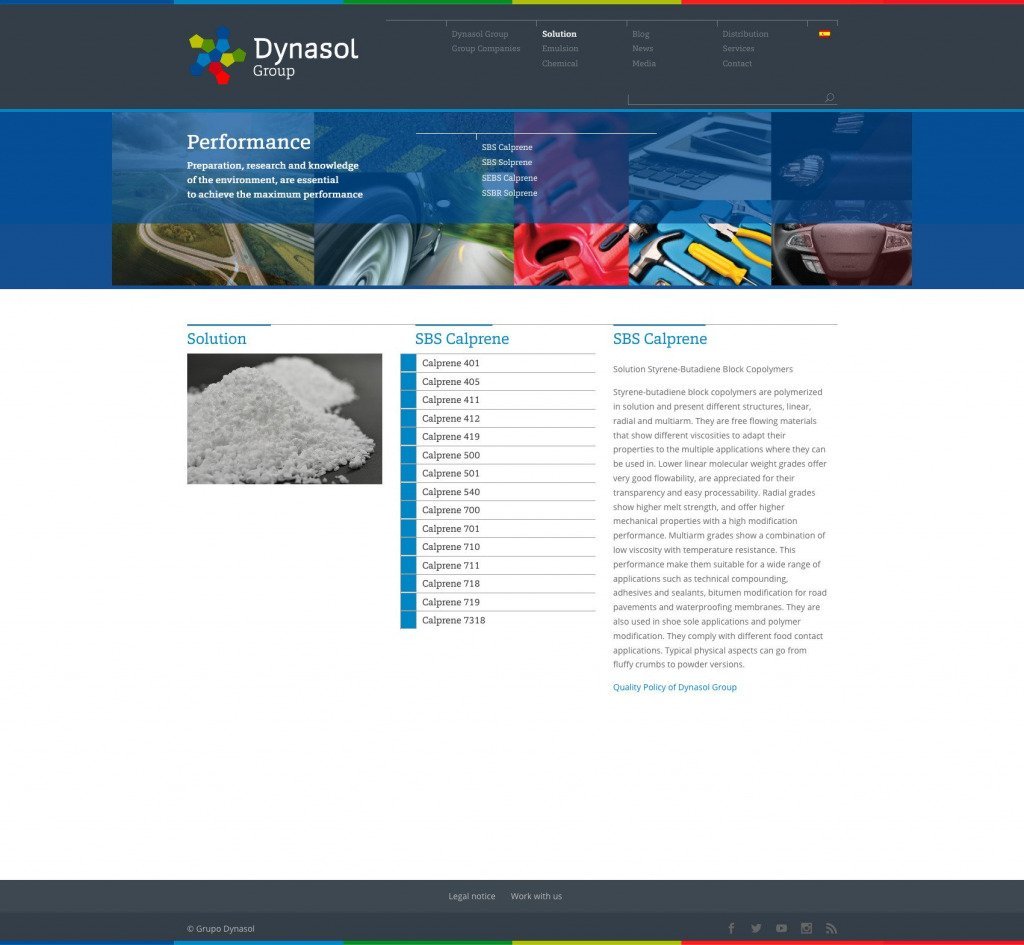Go to the Blog menu item
This screenshot has height=945, width=1024.
point(641,34)
